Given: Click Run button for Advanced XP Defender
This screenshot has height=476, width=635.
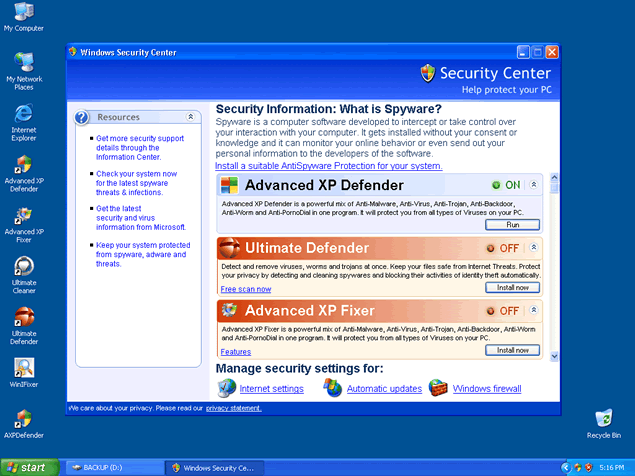Looking at the screenshot, I should coord(513,225).
